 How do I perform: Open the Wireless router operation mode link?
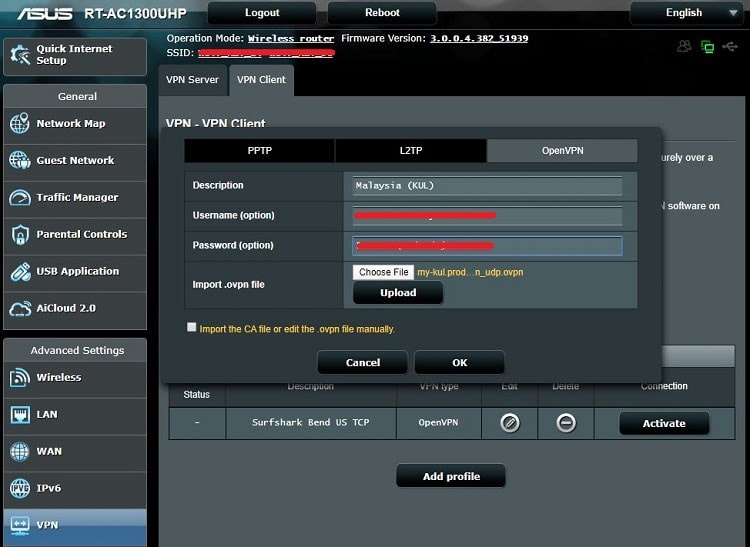291,39
